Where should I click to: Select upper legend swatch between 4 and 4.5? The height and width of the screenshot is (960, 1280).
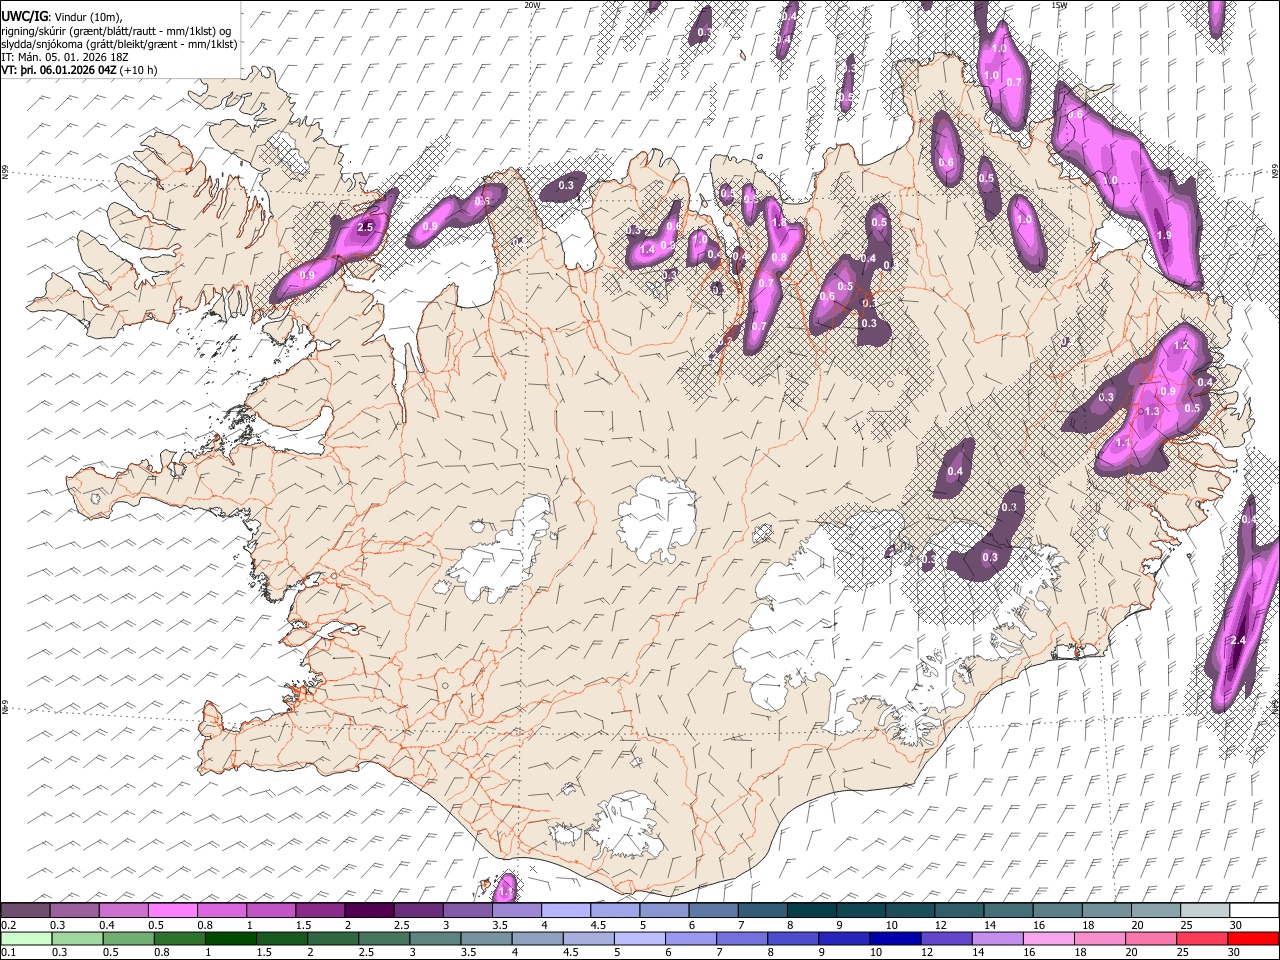click(565, 910)
